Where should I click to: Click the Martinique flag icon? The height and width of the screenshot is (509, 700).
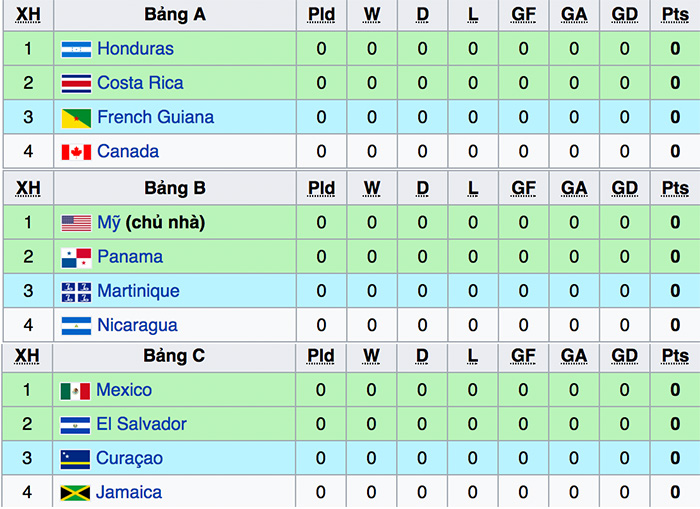tap(76, 291)
